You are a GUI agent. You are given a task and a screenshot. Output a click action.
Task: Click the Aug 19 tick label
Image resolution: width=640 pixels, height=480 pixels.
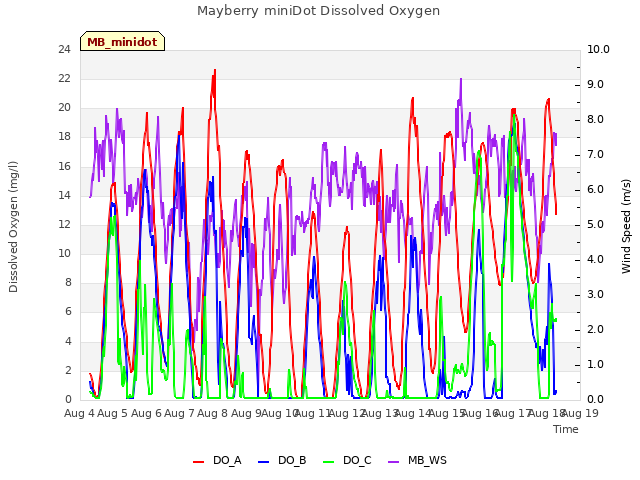pyautogui.click(x=580, y=413)
